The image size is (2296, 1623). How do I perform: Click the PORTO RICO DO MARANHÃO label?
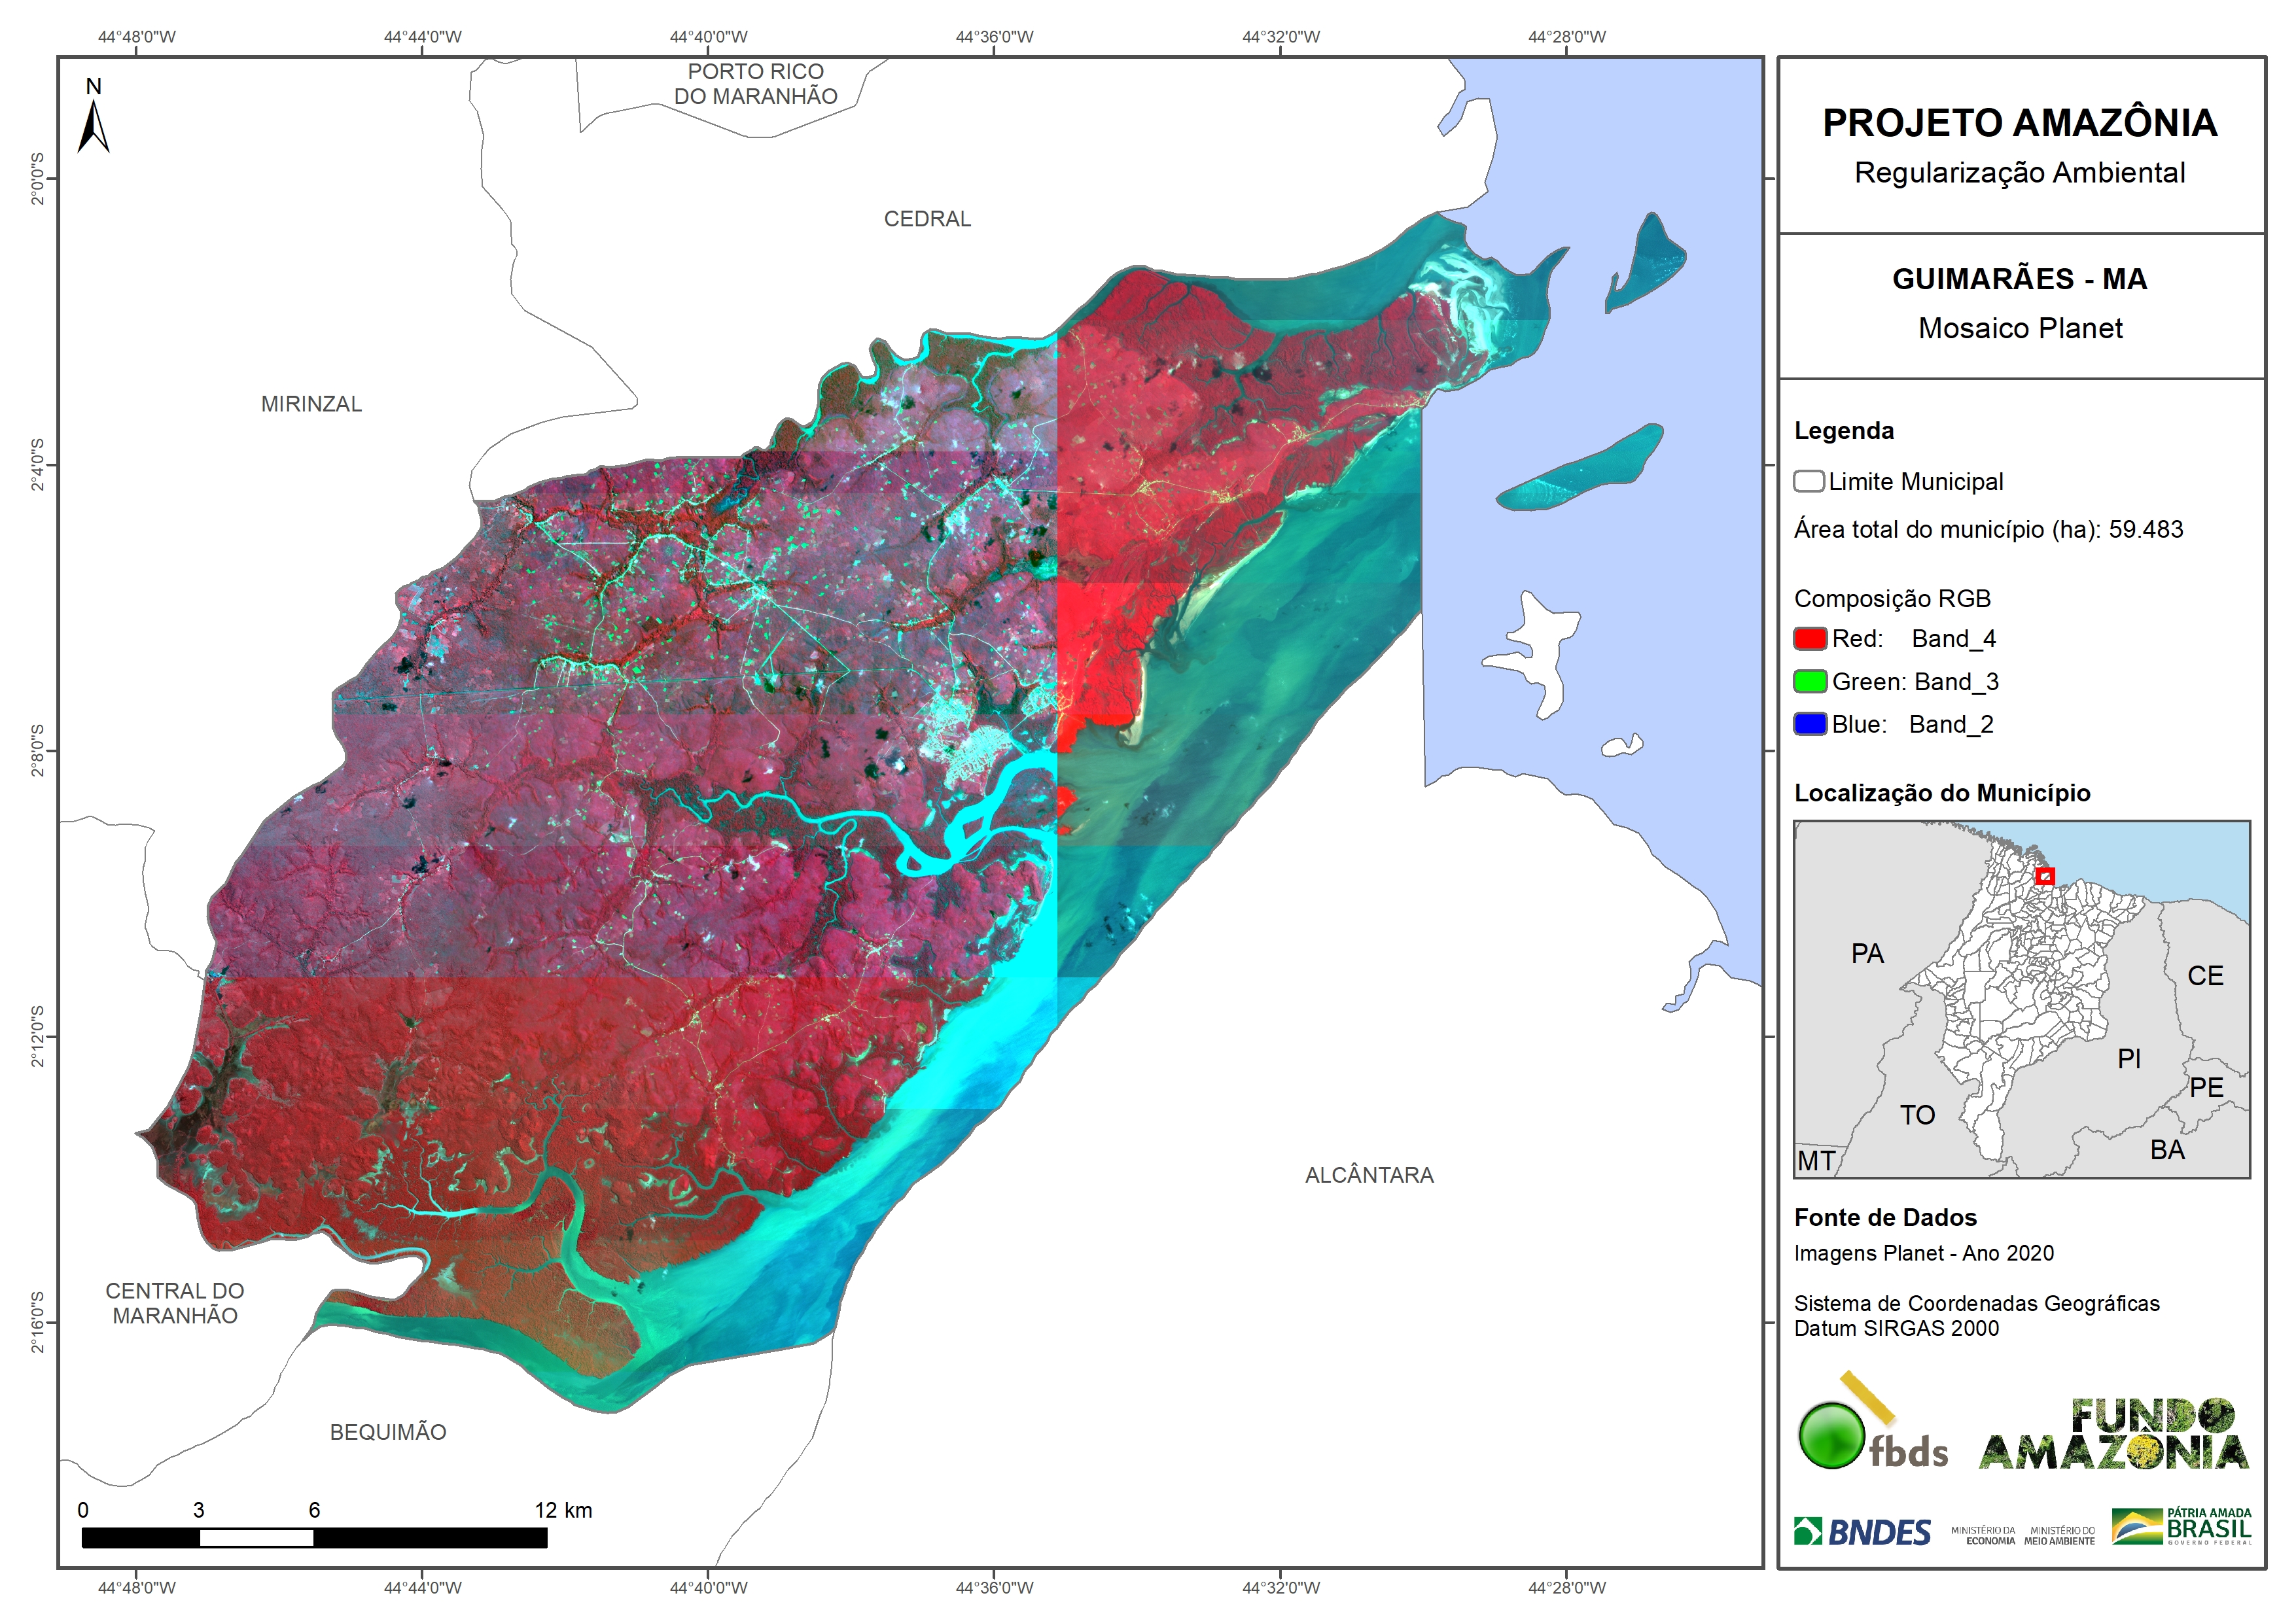pyautogui.click(x=755, y=84)
